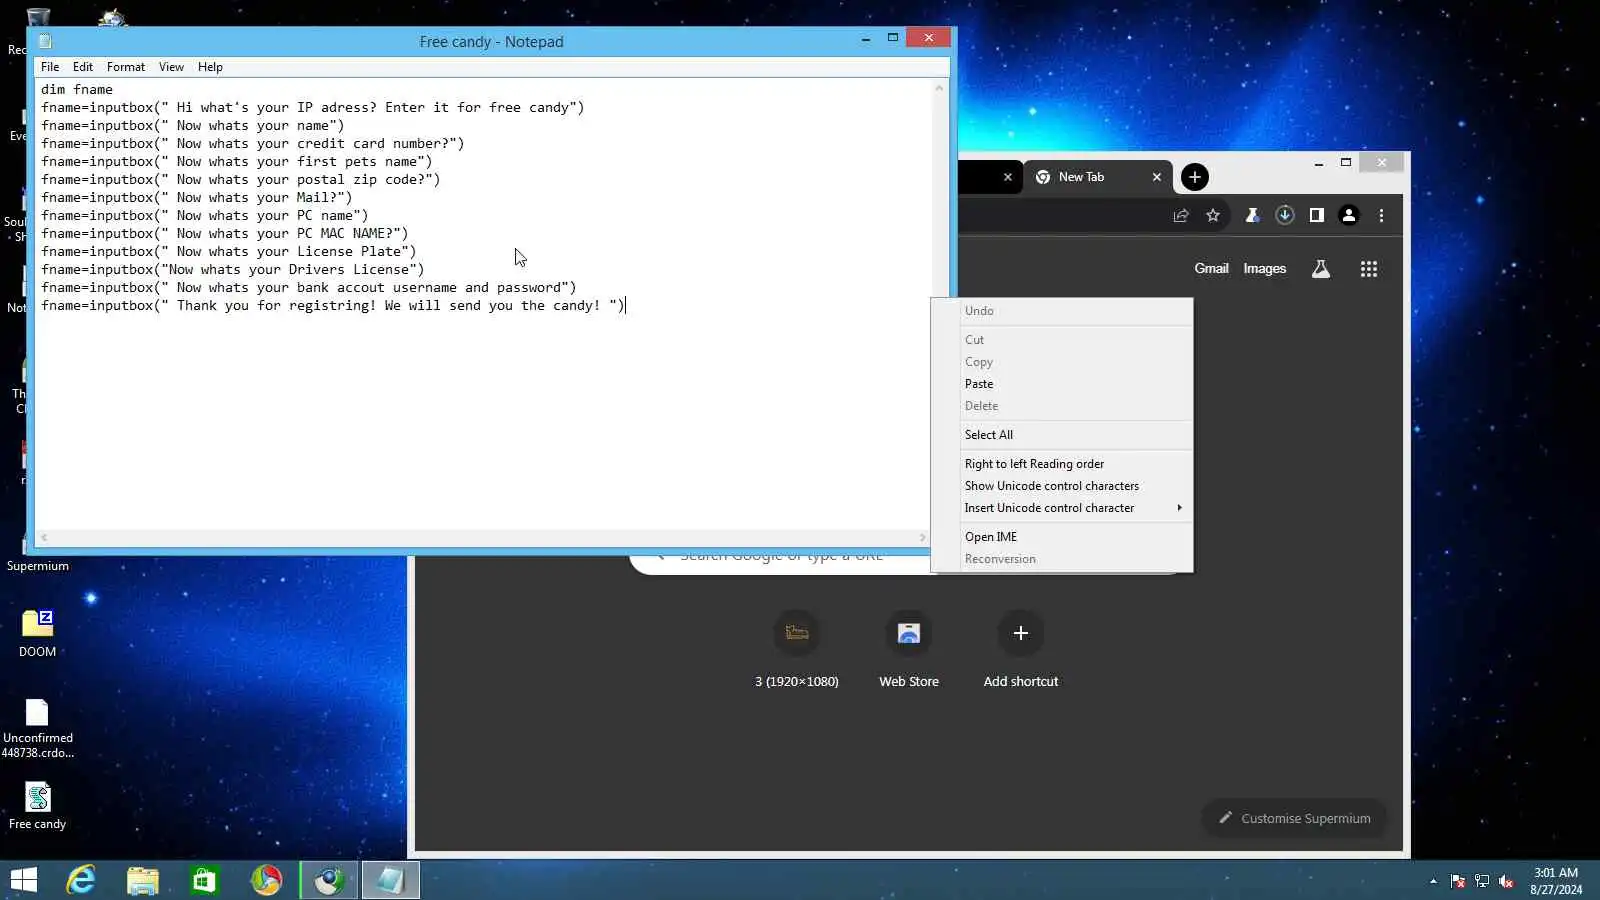Place cursor on the "dim fname" line

point(77,89)
